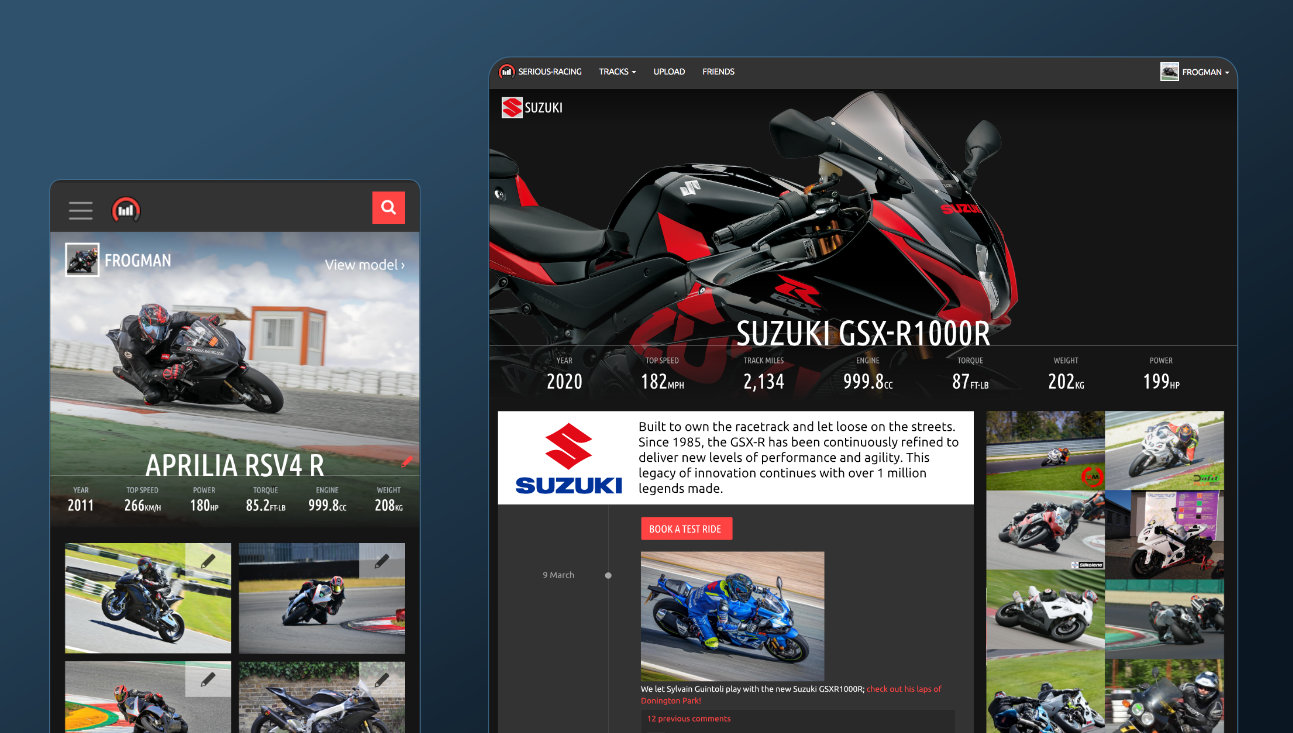Open the blue Suzuki bike post photo
Viewport: 1293px width, 733px height.
[x=732, y=616]
